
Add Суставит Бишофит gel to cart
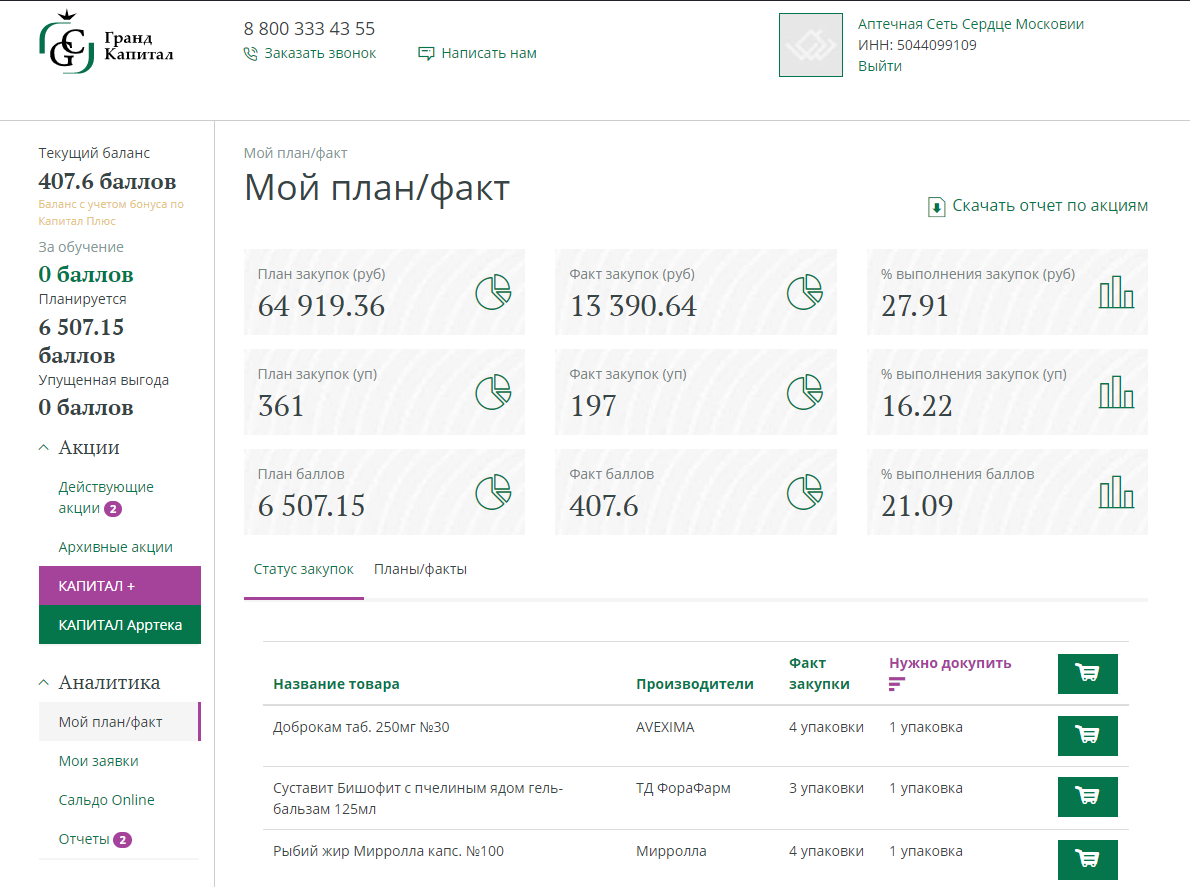click(x=1087, y=797)
